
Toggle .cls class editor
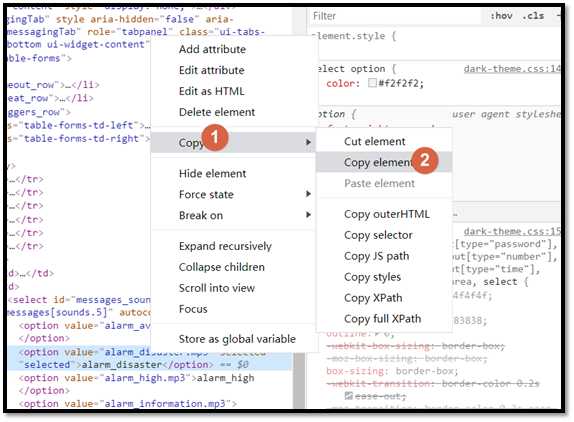pyautogui.click(x=533, y=16)
